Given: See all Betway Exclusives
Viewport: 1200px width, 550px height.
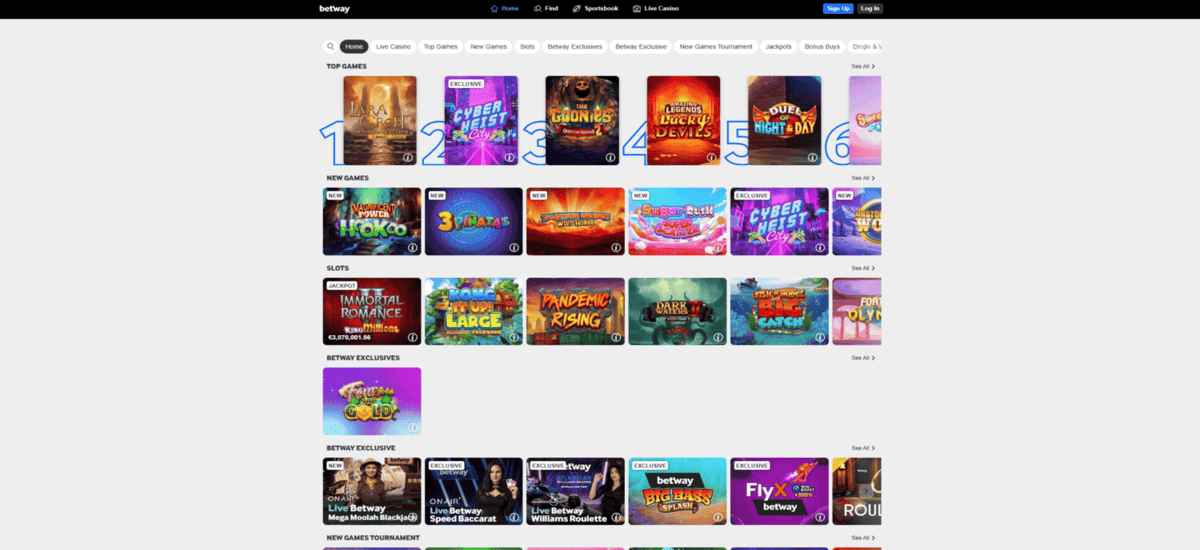Looking at the screenshot, I should coord(863,358).
